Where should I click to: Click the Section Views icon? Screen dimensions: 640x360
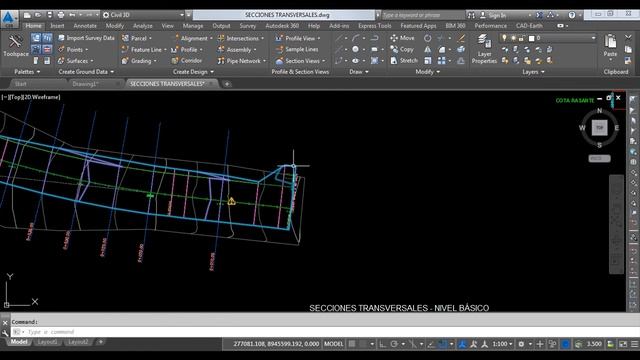coord(279,61)
